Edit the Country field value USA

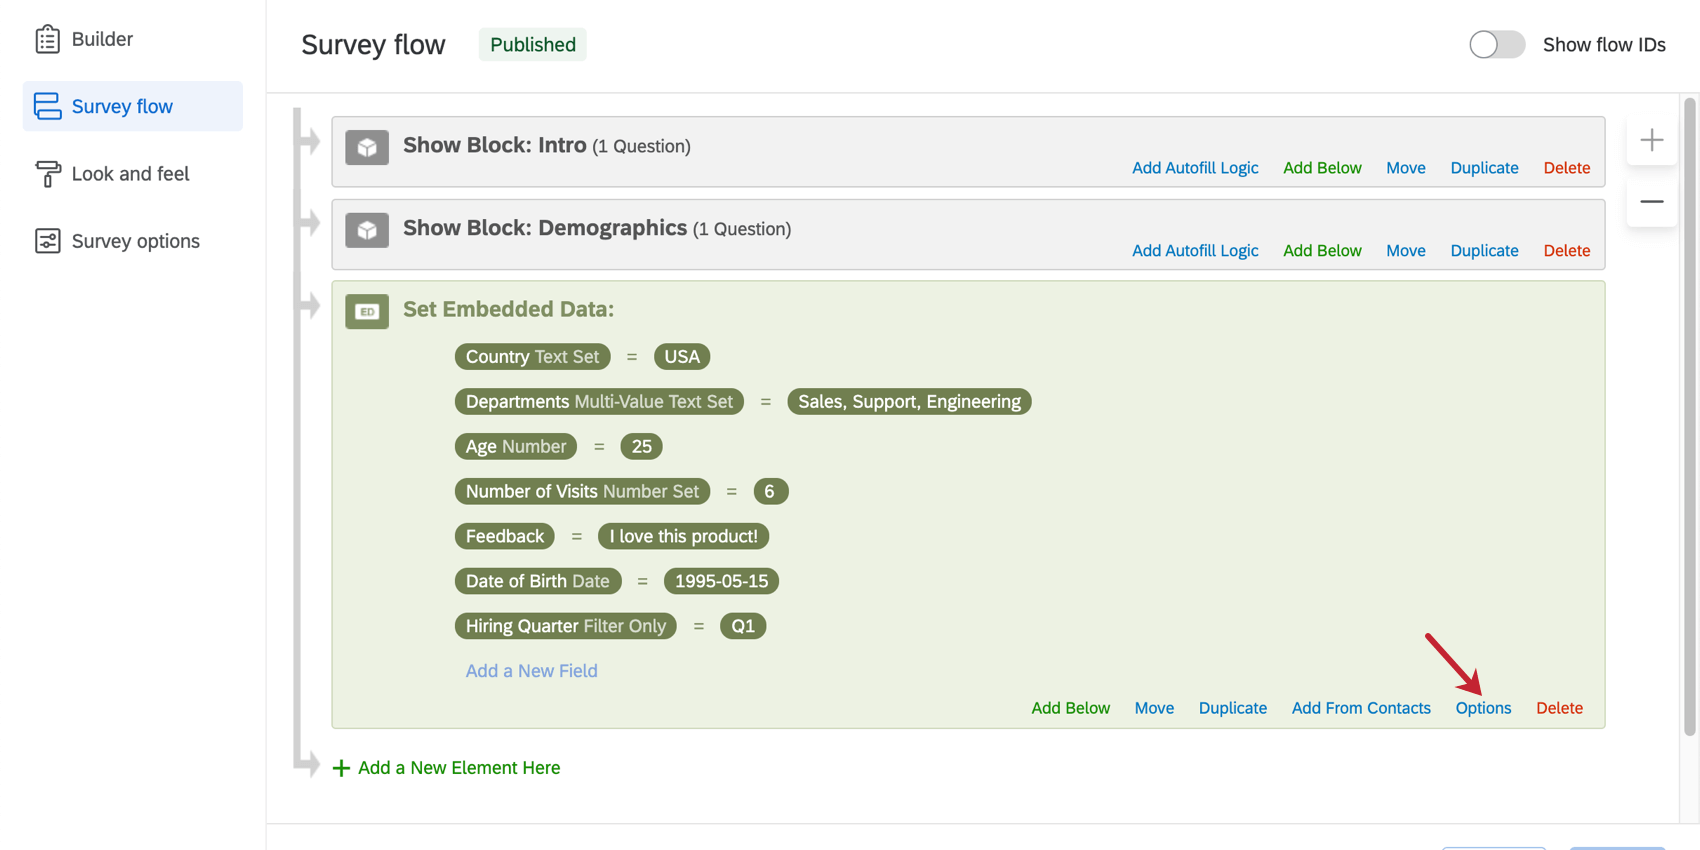[682, 357]
